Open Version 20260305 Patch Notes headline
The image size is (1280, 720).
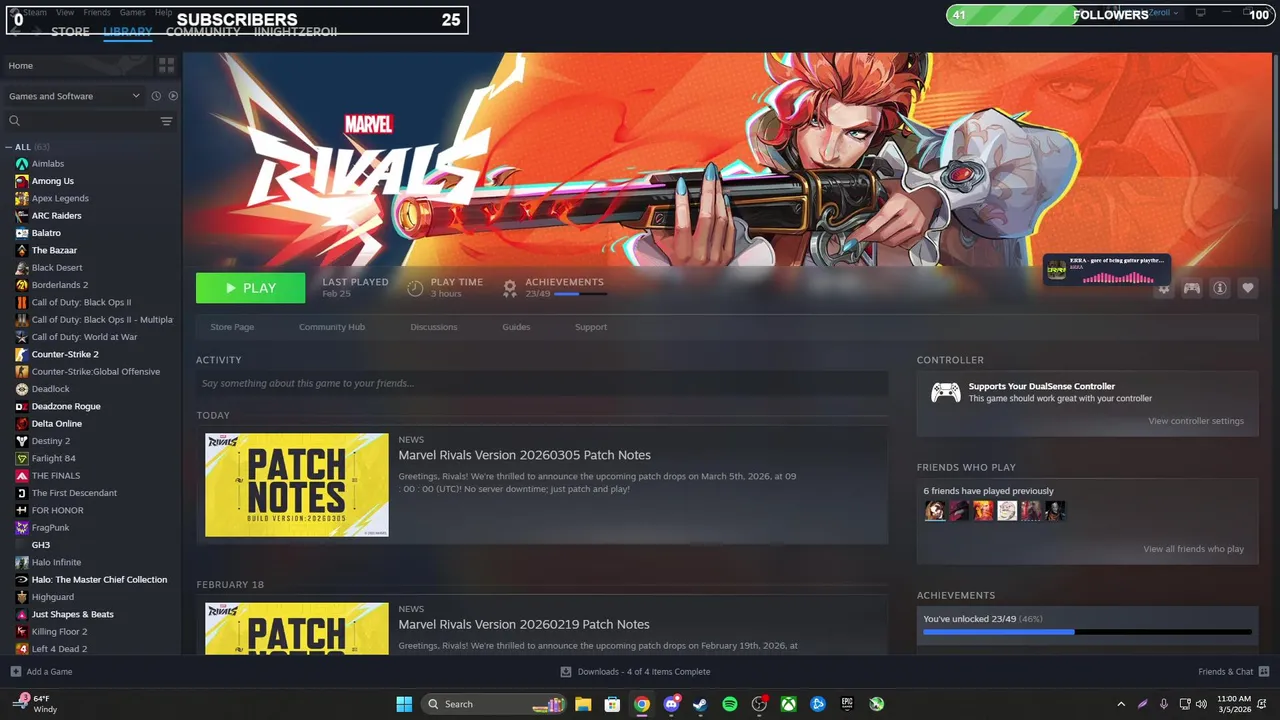[x=525, y=455]
